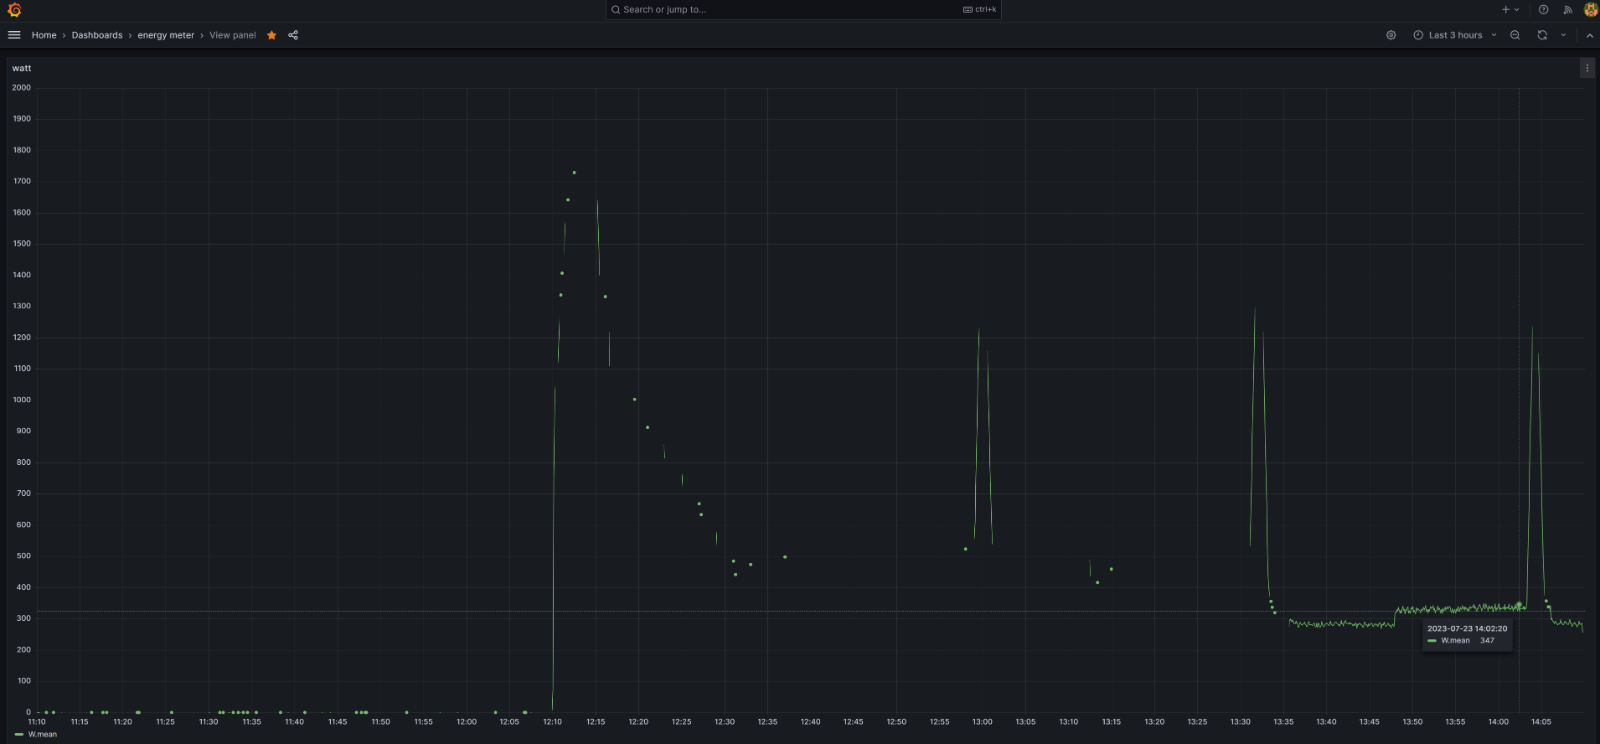Open the user profile avatar

tap(1590, 10)
